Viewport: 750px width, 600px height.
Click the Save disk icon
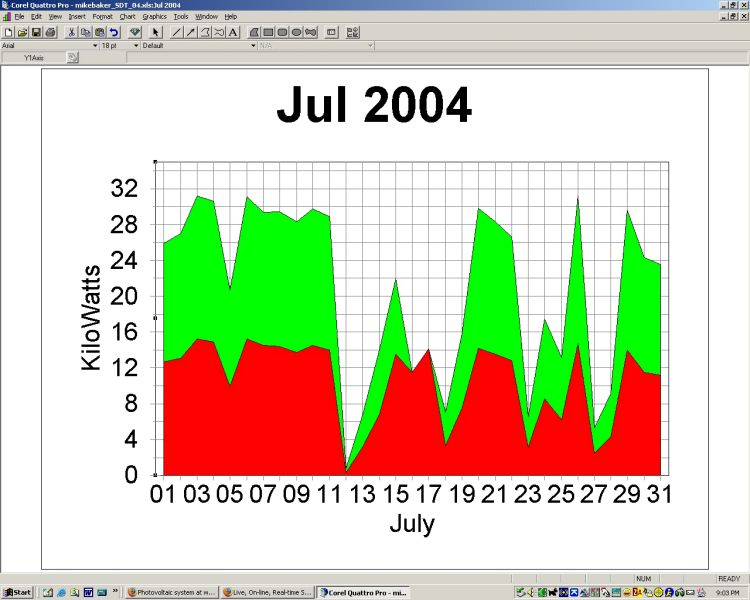pos(36,32)
